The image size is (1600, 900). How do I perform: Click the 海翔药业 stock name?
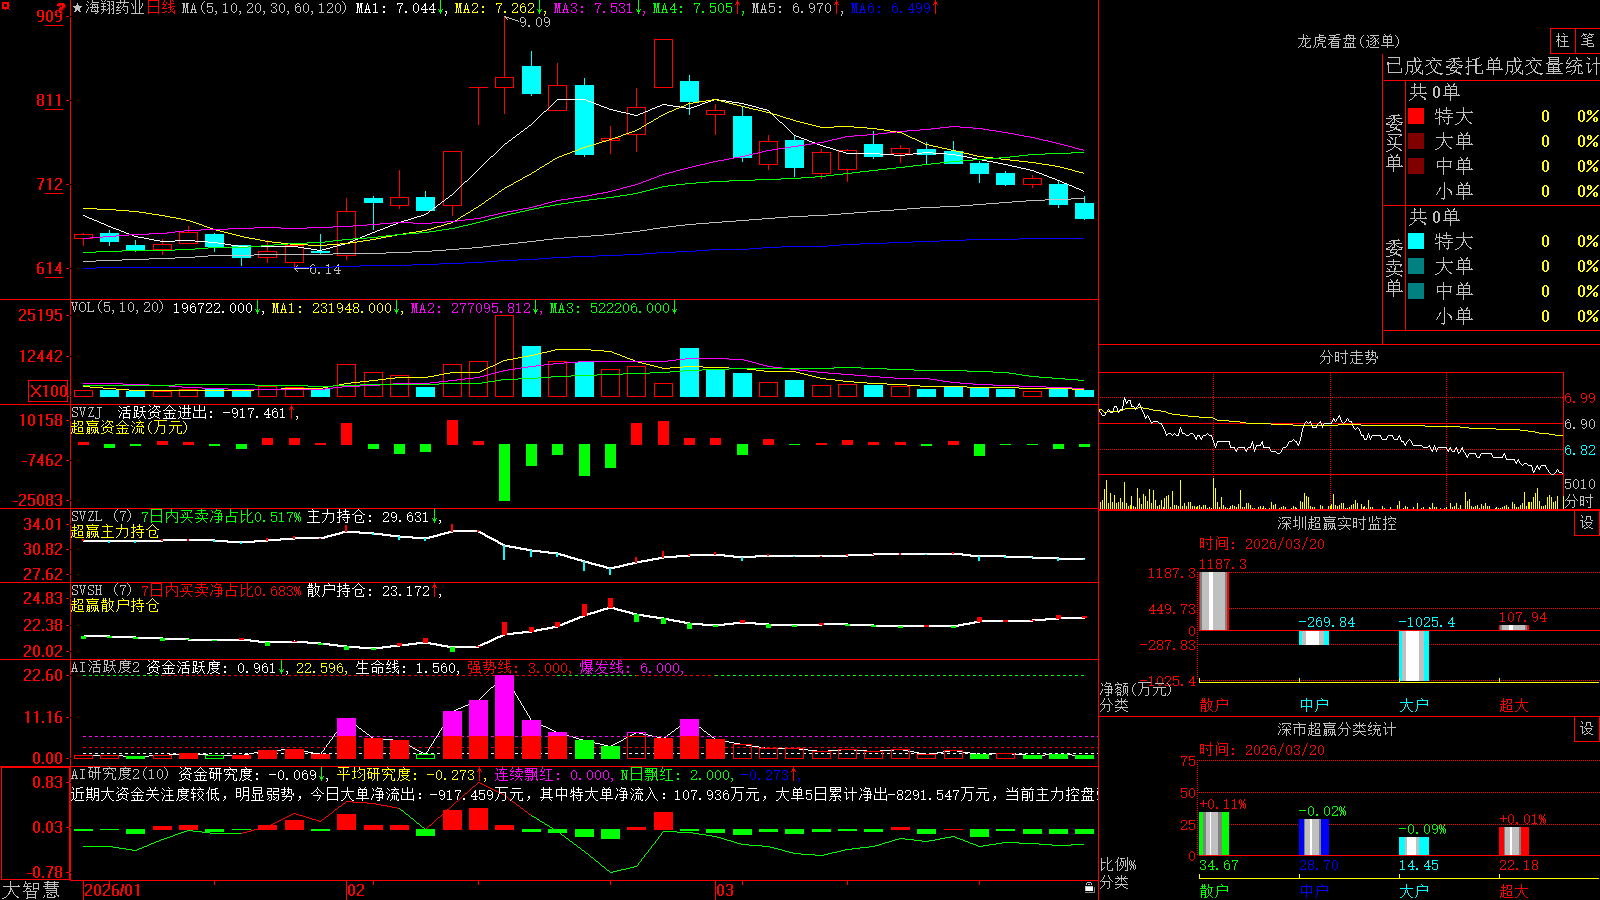[x=115, y=8]
